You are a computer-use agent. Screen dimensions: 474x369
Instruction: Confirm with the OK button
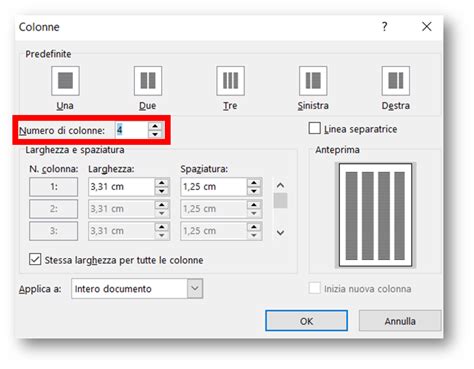[306, 321]
